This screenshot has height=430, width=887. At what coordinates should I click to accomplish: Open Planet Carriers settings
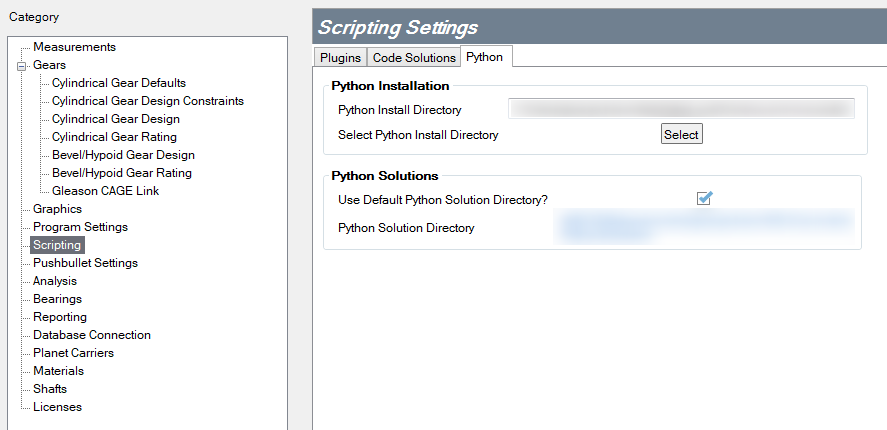tap(73, 353)
